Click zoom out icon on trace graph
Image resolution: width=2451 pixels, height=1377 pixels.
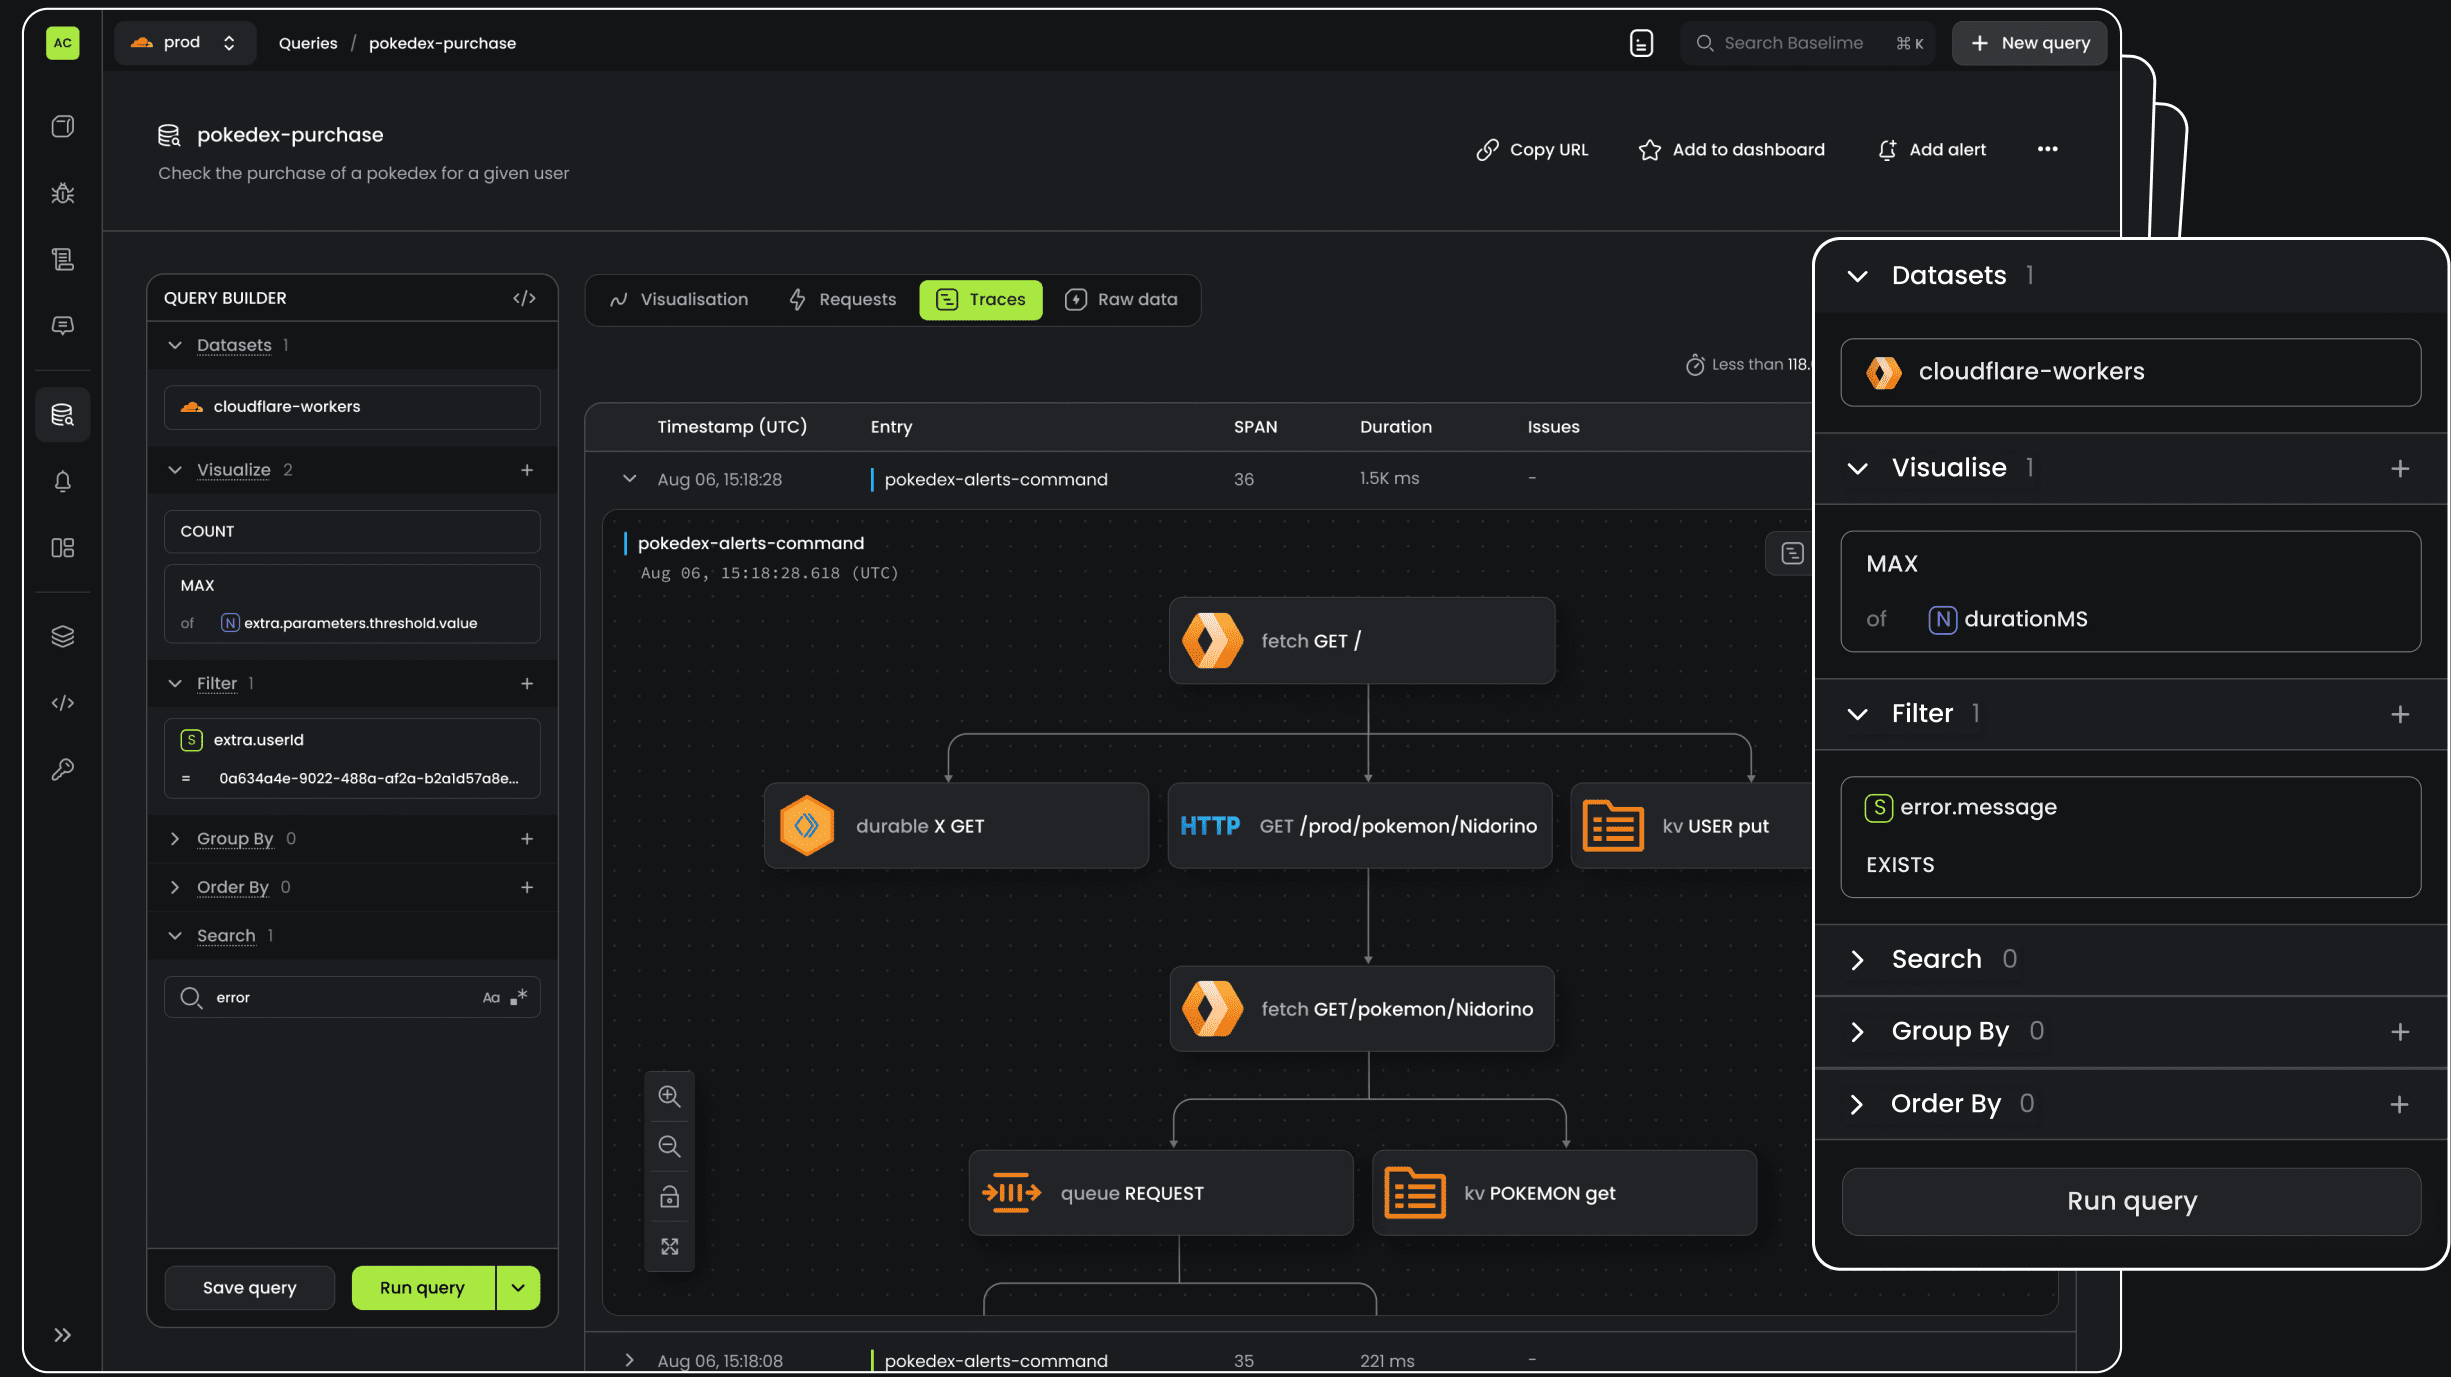(x=669, y=1146)
